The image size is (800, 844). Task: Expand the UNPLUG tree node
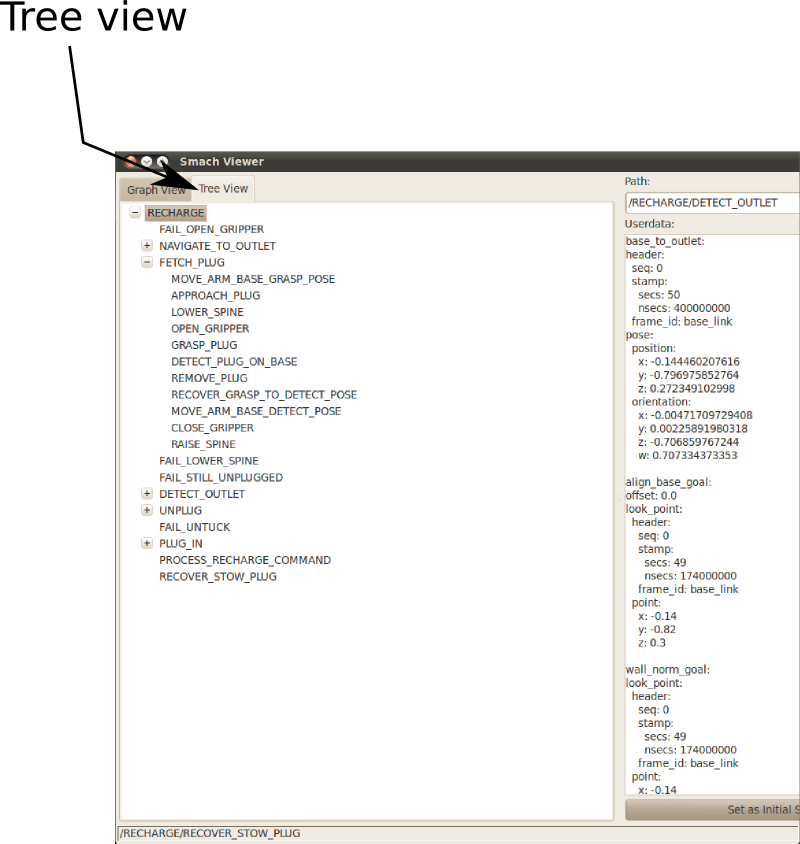(147, 511)
